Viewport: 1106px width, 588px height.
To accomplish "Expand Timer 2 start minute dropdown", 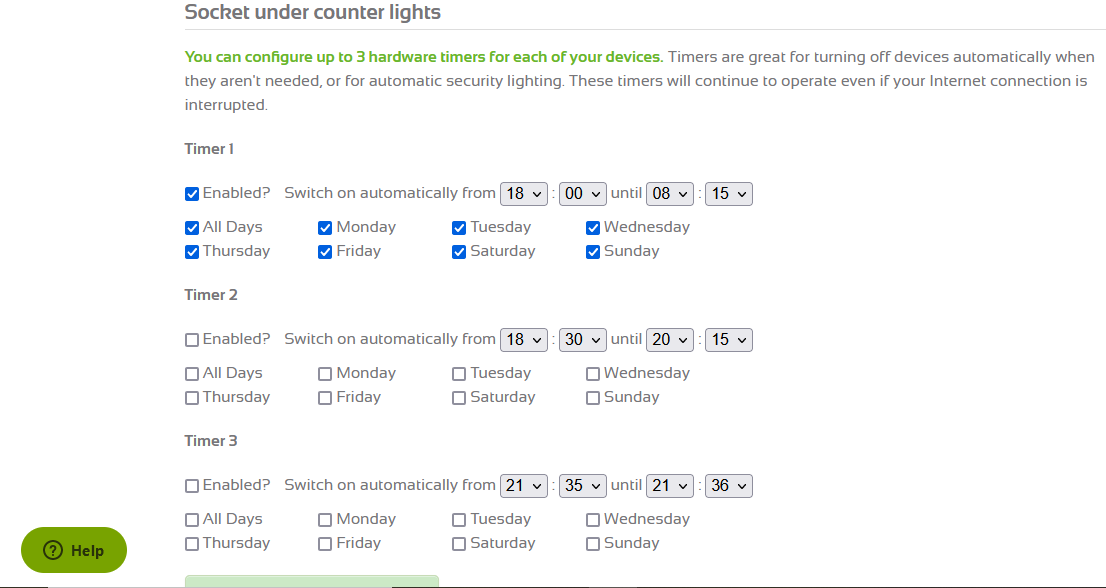I will 583,340.
